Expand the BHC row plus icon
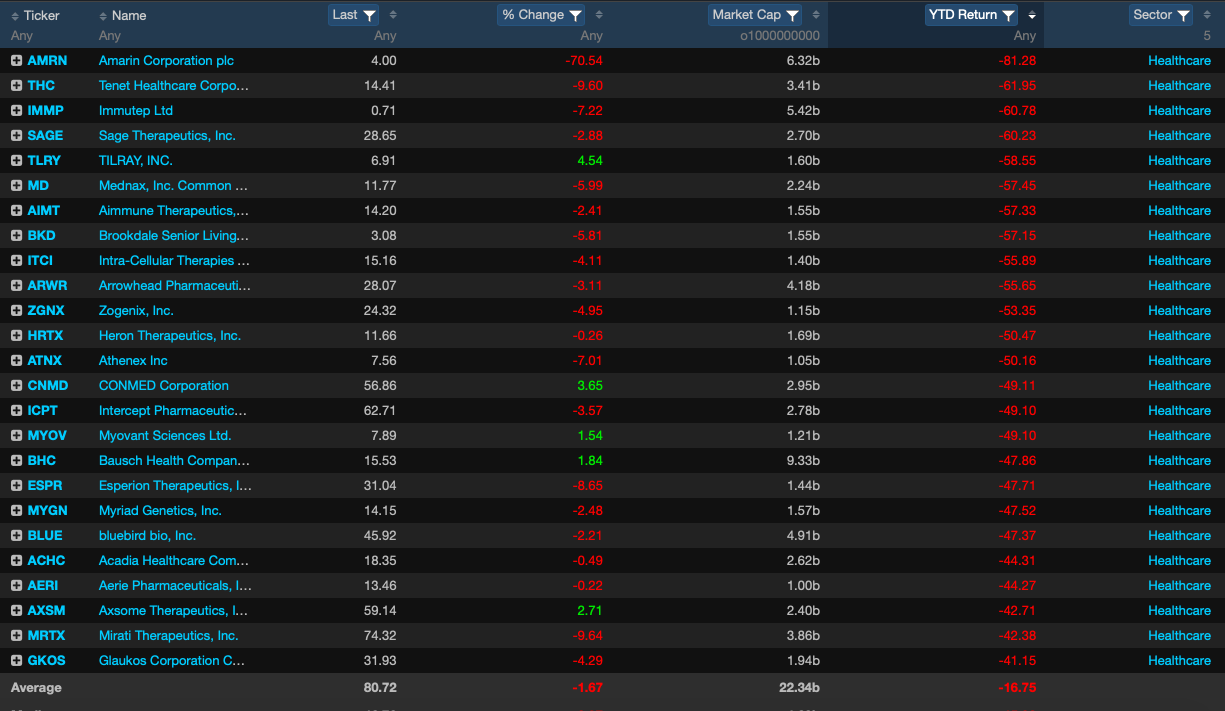The width and height of the screenshot is (1225, 711). point(16,461)
